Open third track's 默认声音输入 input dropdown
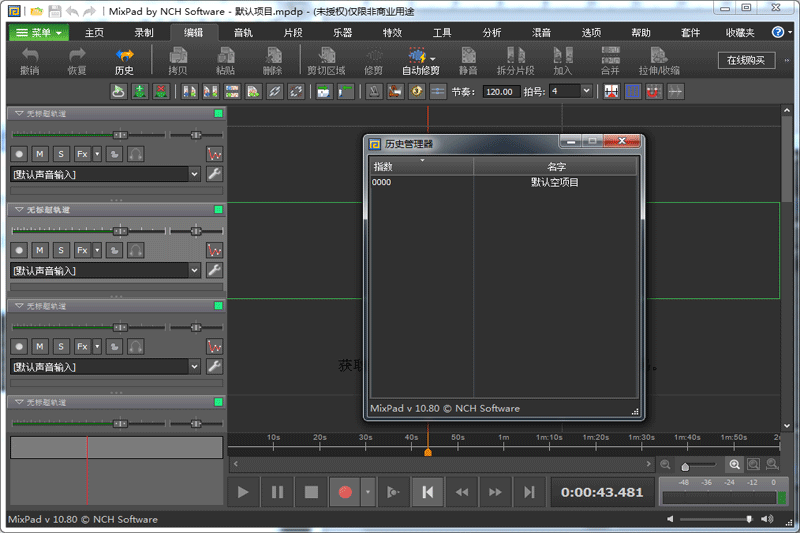800x533 pixels. pos(105,367)
